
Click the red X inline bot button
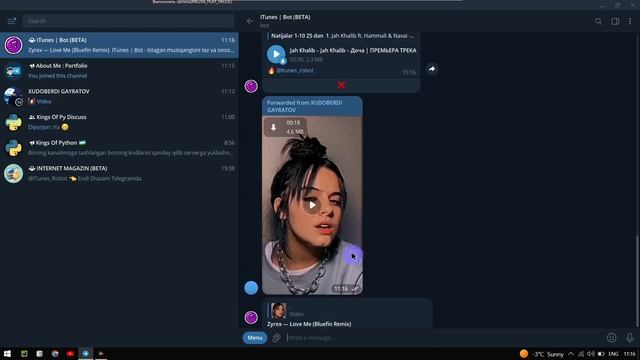[x=341, y=85]
